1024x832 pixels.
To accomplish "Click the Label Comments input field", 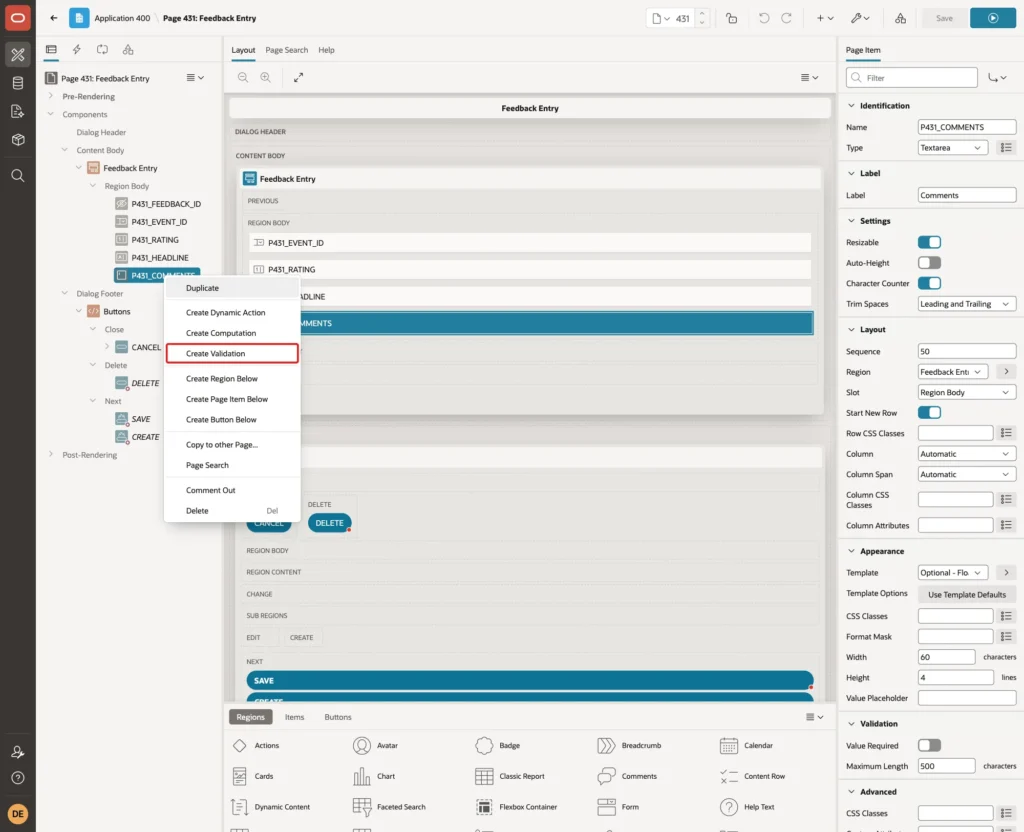I will [x=967, y=195].
